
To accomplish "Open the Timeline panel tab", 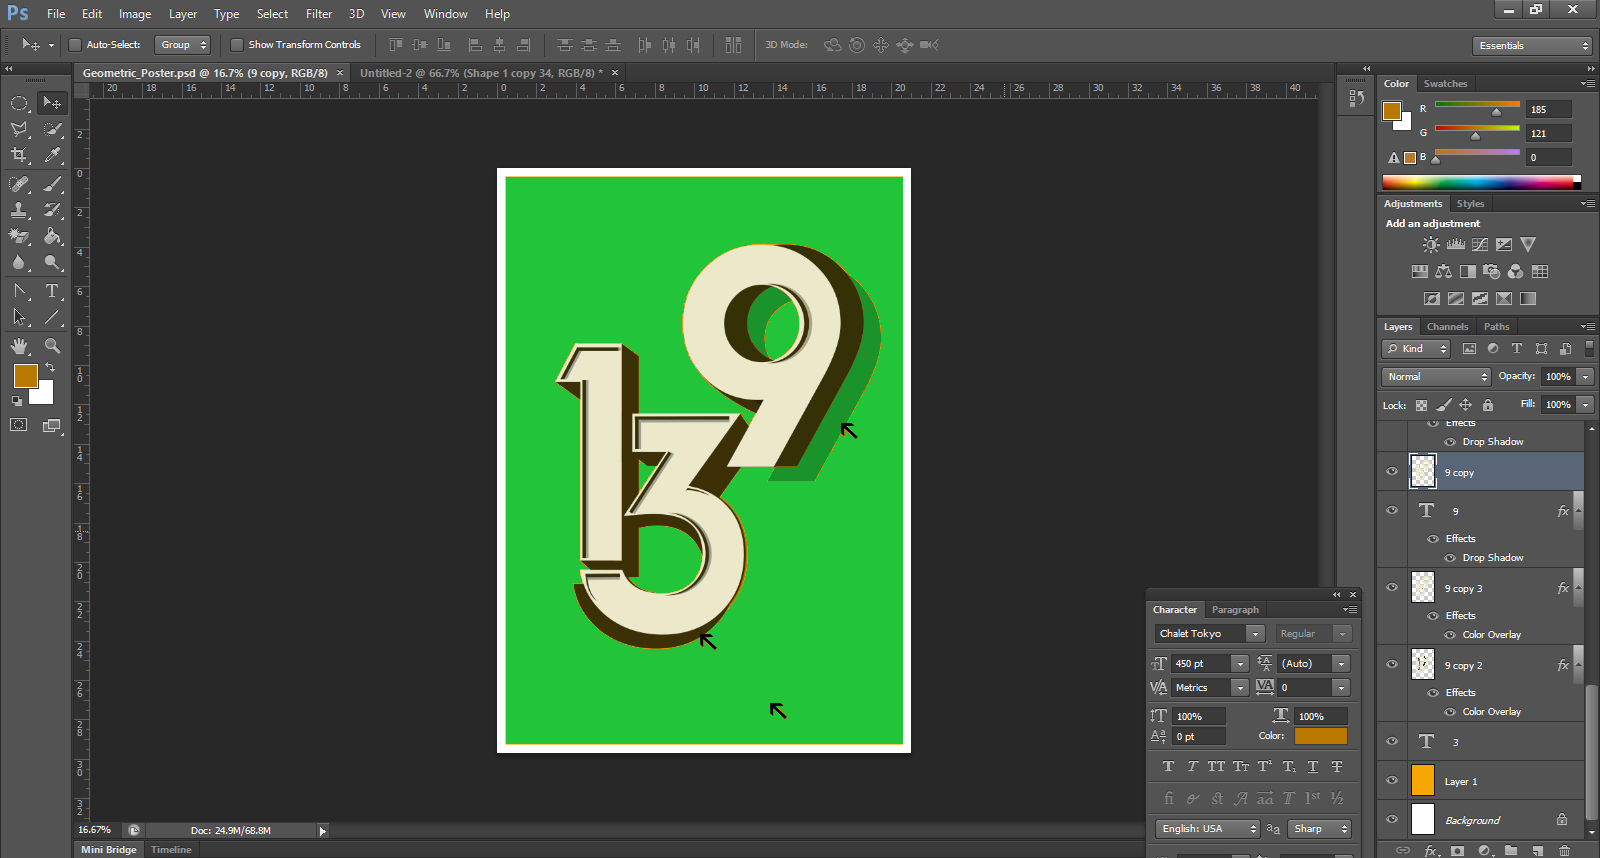I will pyautogui.click(x=171, y=850).
